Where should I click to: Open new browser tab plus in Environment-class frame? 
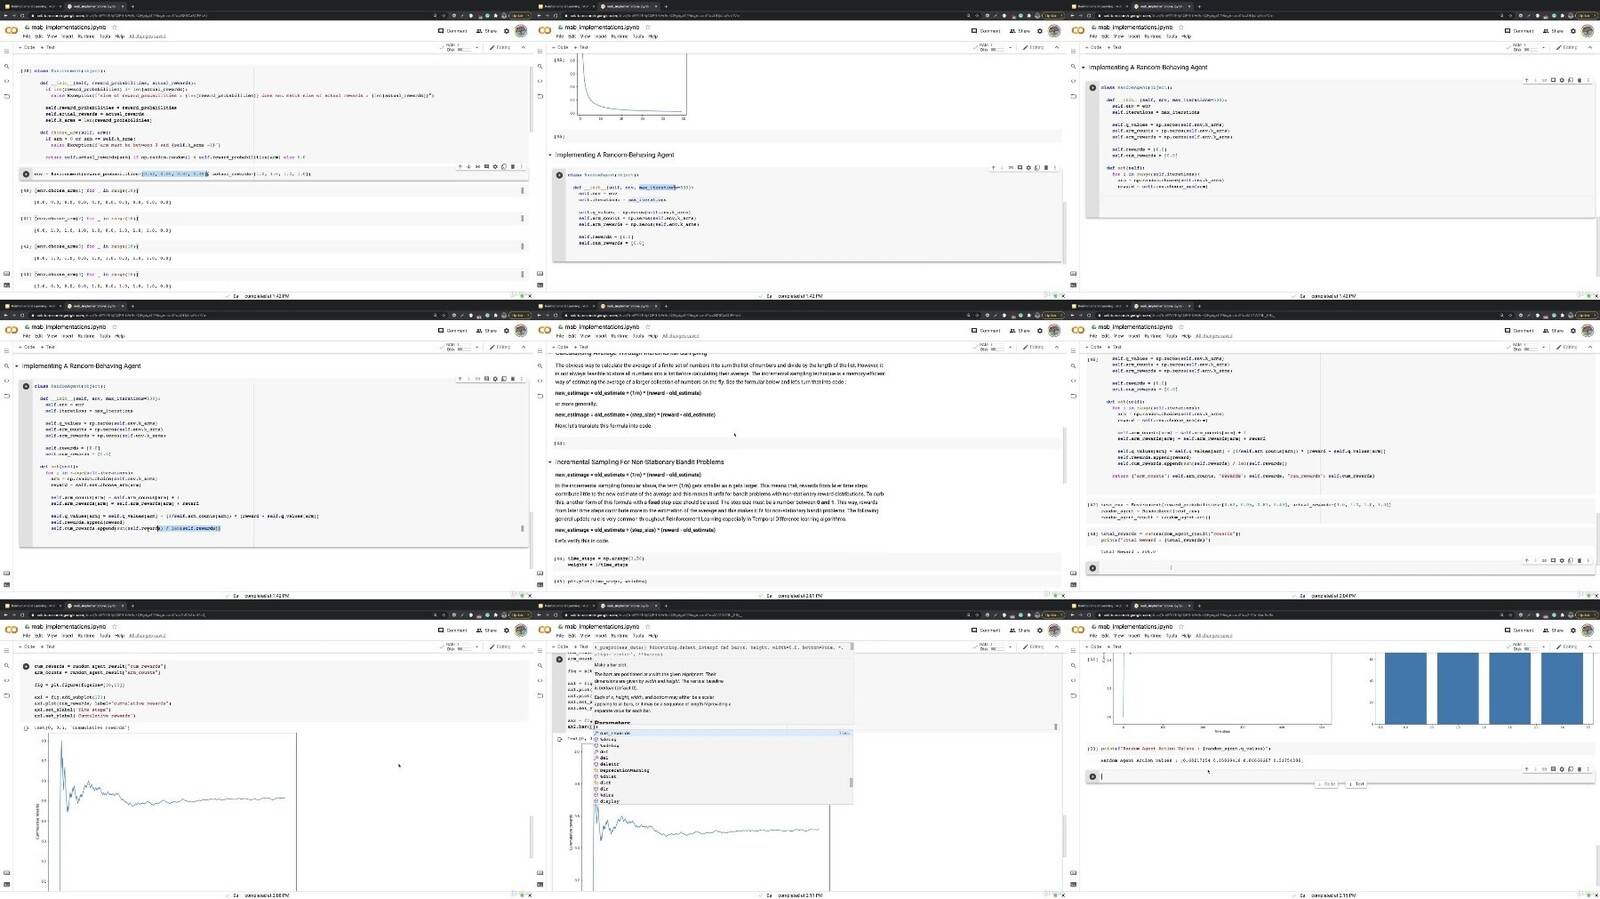tap(132, 6)
